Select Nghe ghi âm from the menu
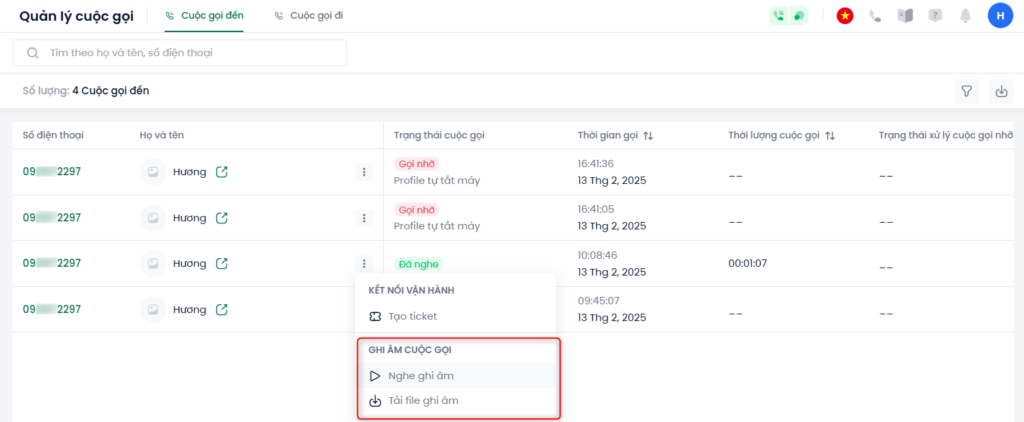1024x422 pixels. pyautogui.click(x=421, y=376)
